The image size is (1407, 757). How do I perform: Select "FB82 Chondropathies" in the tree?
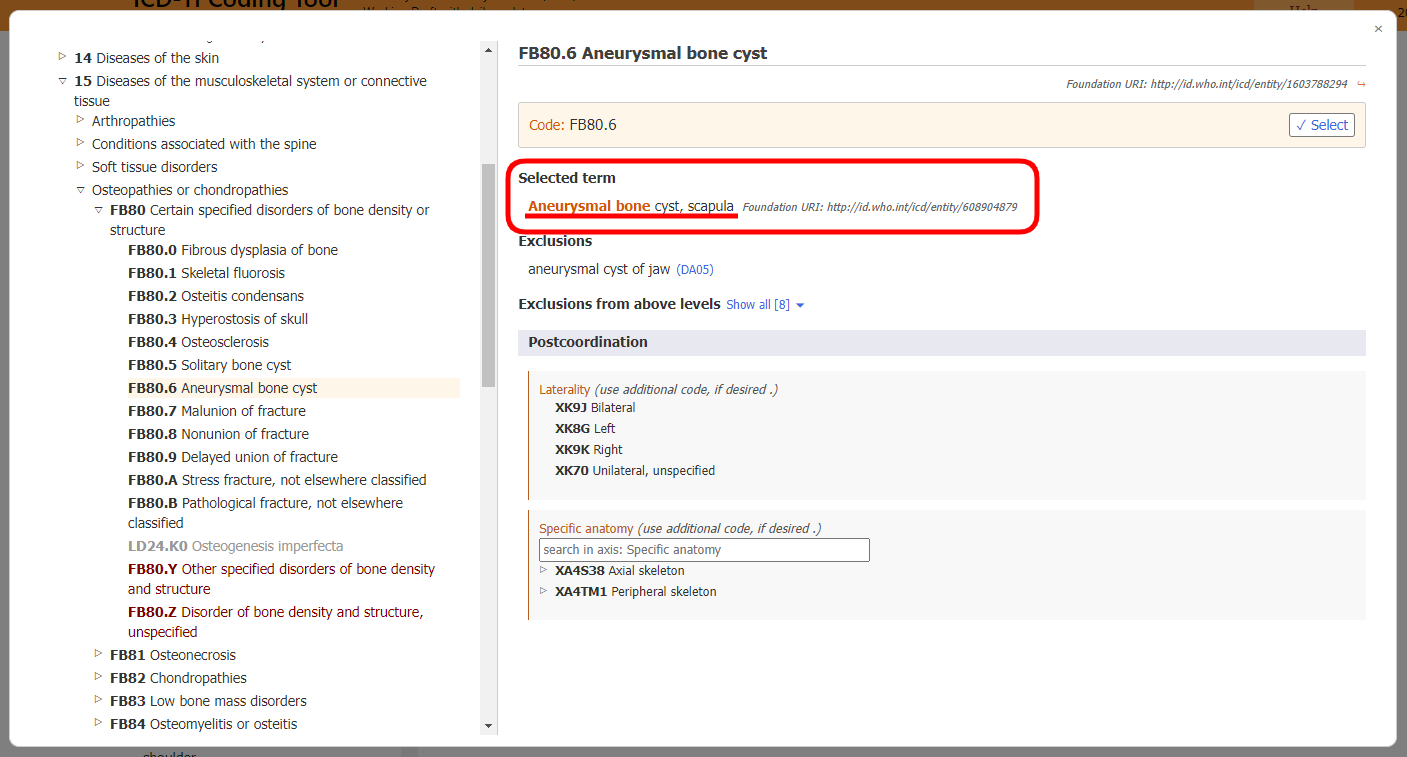pyautogui.click(x=178, y=677)
